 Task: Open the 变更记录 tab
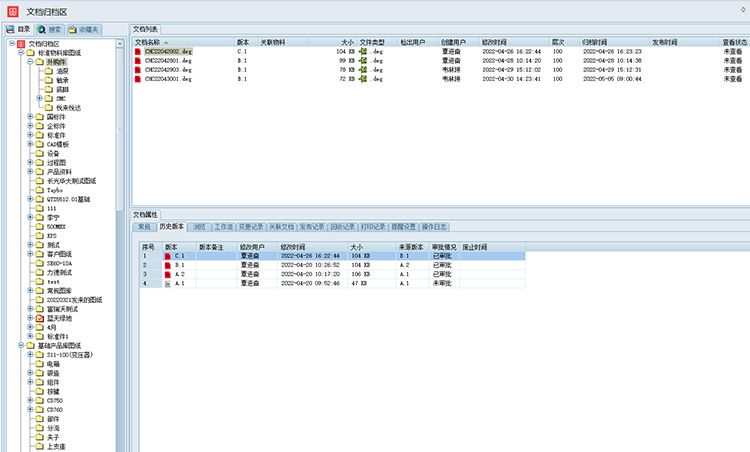coord(251,227)
